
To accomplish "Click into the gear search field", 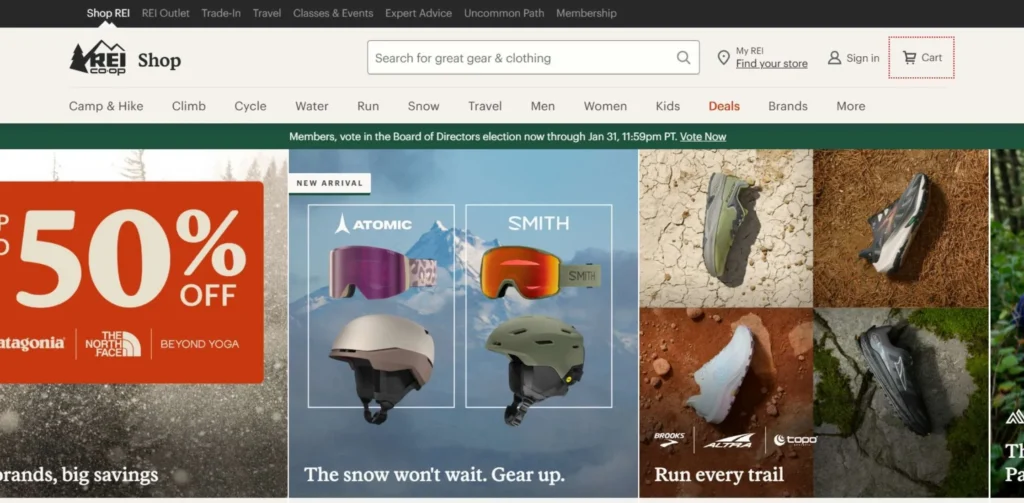I will [520, 58].
